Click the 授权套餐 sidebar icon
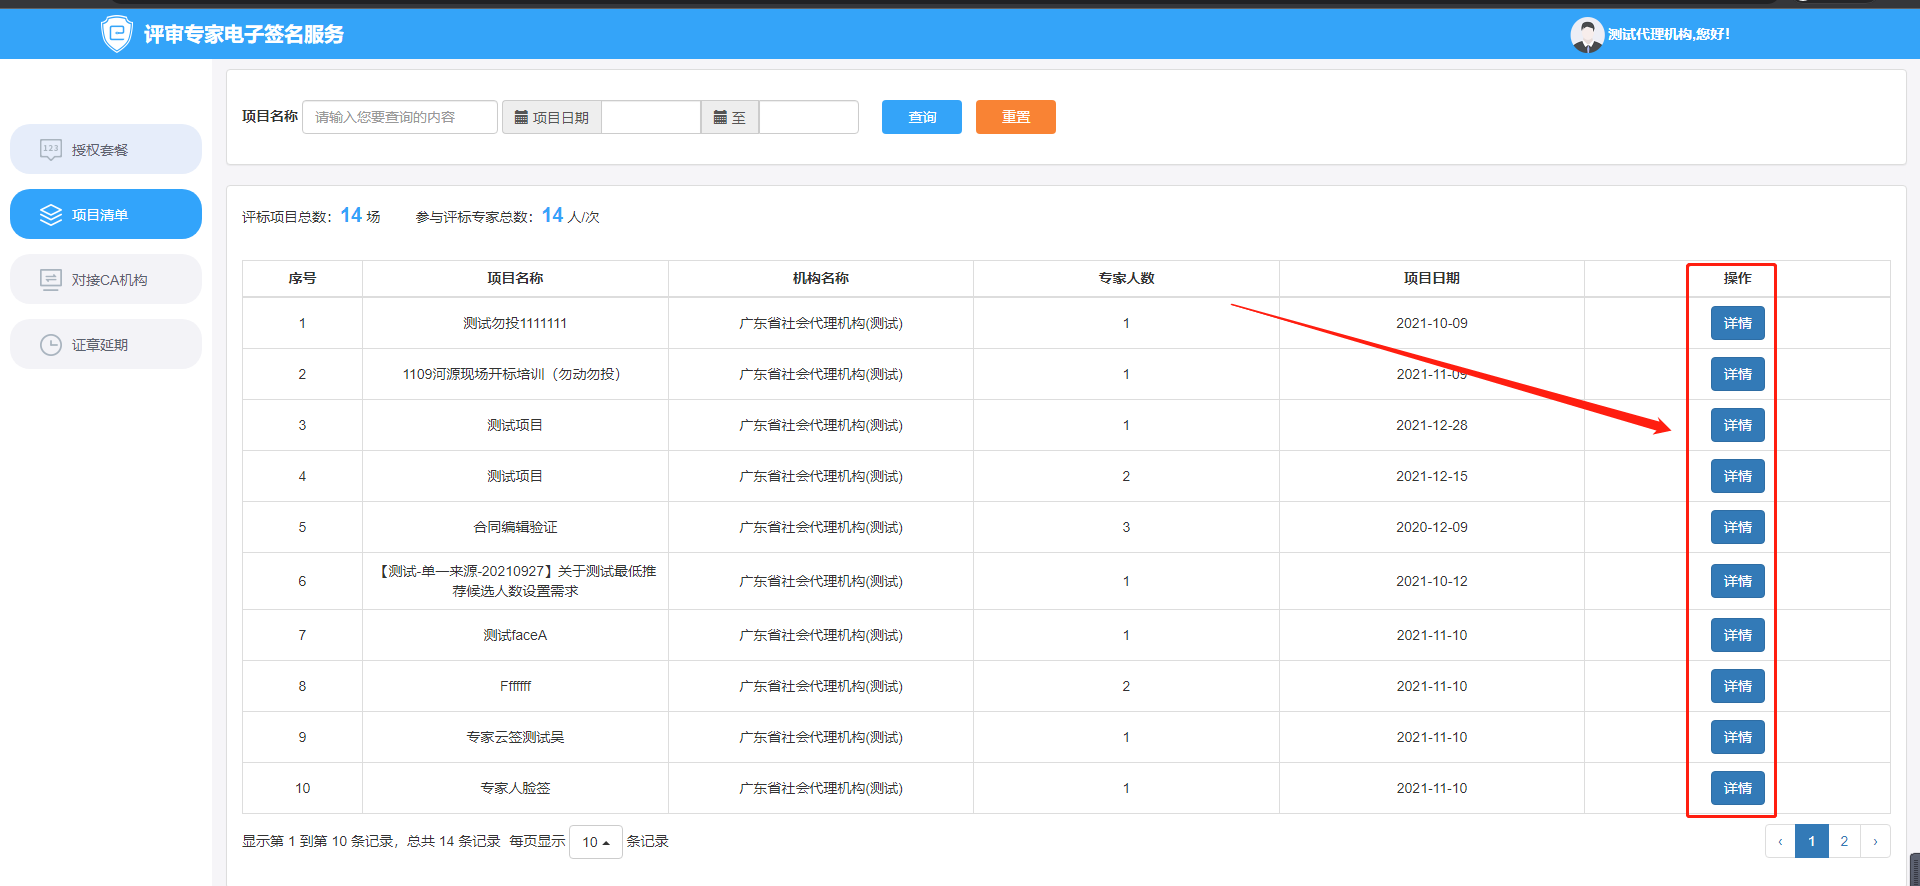This screenshot has width=1920, height=886. click(x=51, y=150)
